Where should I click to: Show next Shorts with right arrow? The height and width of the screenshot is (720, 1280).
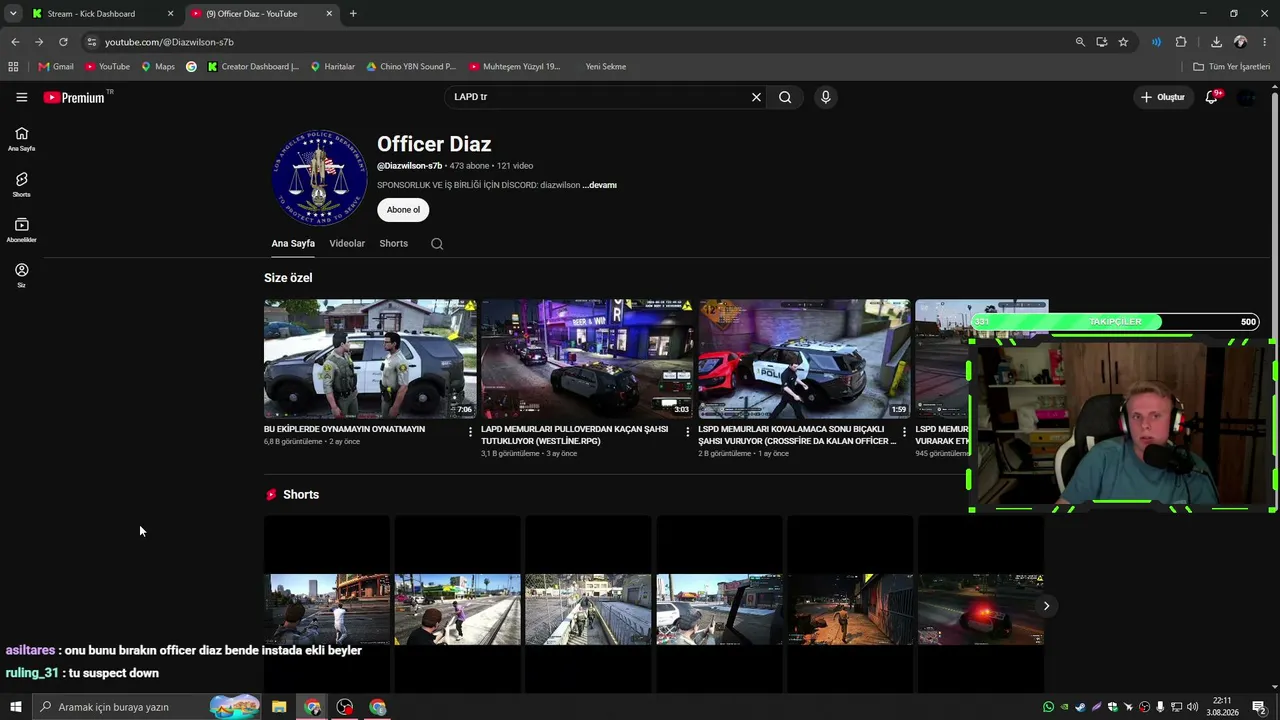tap(1046, 606)
